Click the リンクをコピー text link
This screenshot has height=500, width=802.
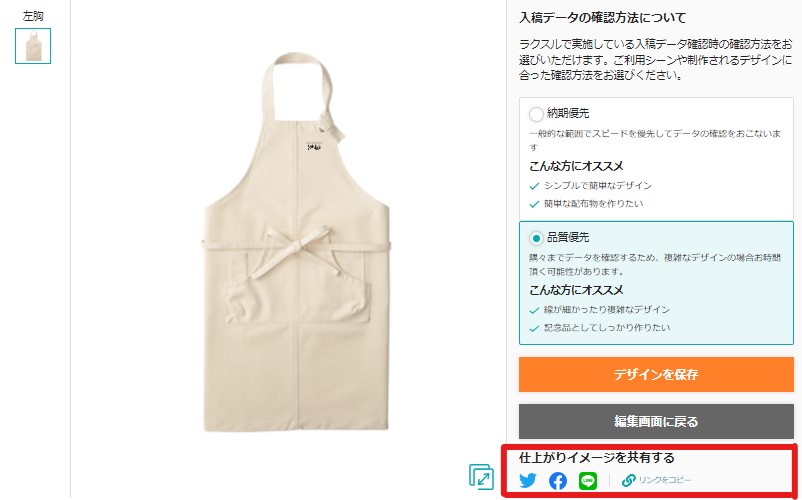click(664, 481)
